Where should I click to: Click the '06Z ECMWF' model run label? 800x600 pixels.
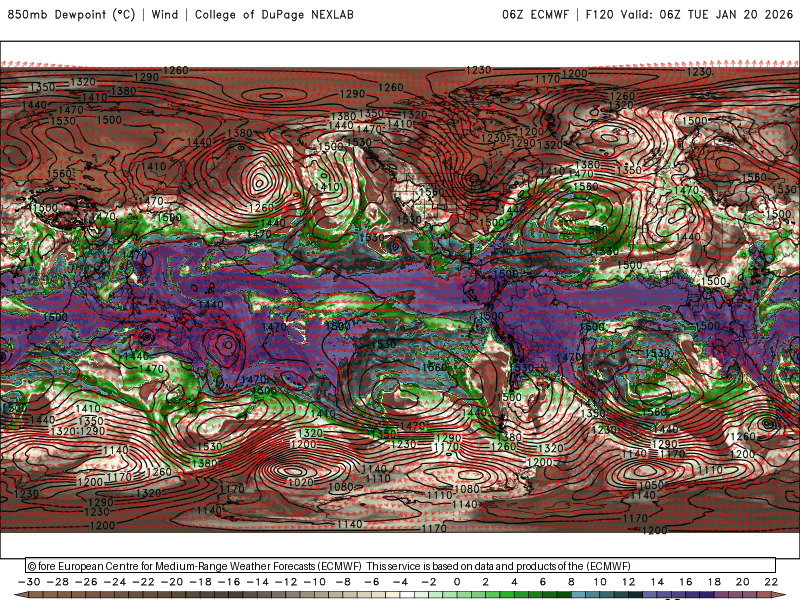click(x=535, y=14)
